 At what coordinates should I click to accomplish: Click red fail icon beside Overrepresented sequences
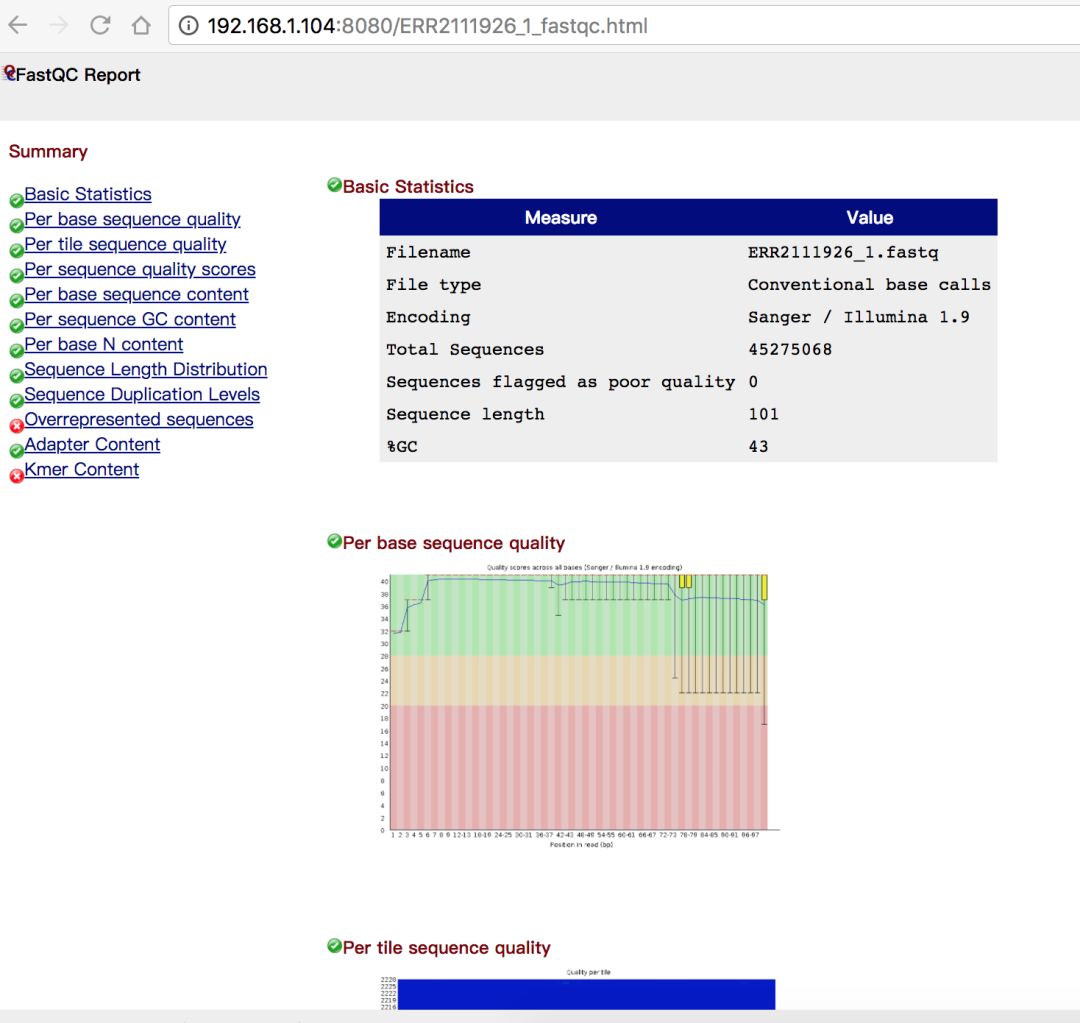point(16,426)
